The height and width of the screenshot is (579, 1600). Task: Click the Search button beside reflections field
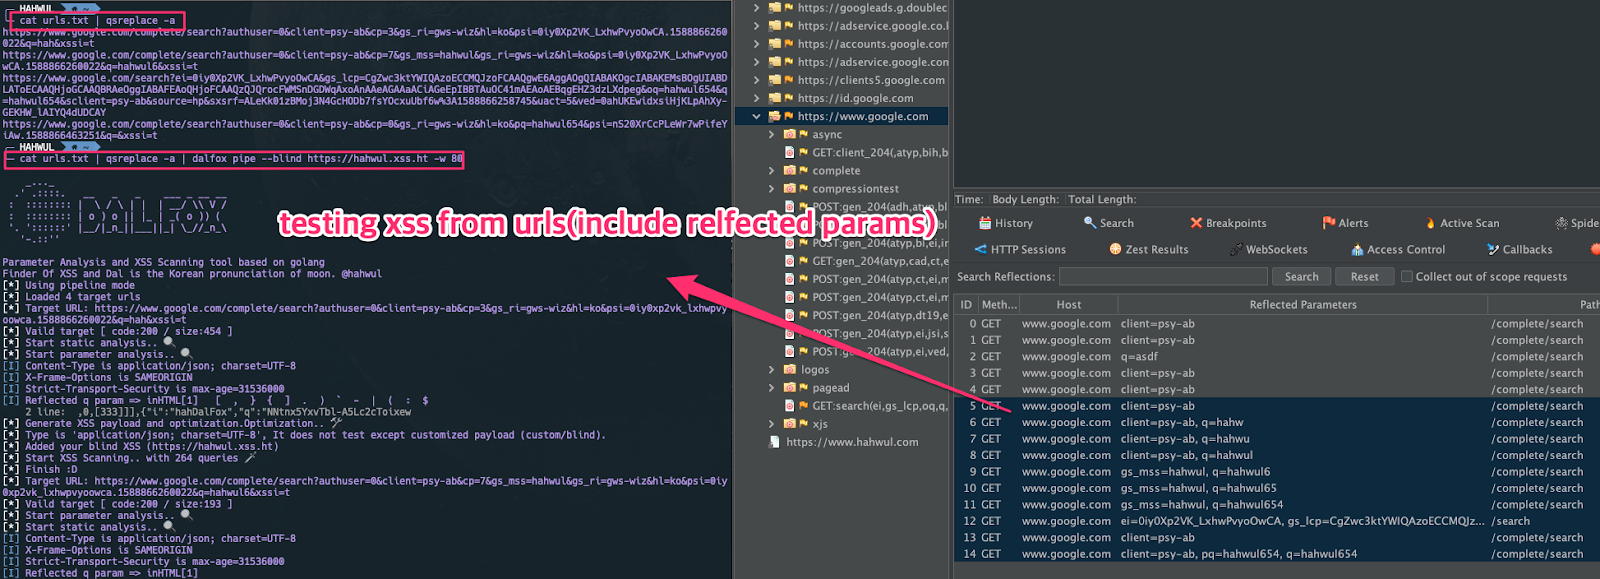click(x=1301, y=277)
